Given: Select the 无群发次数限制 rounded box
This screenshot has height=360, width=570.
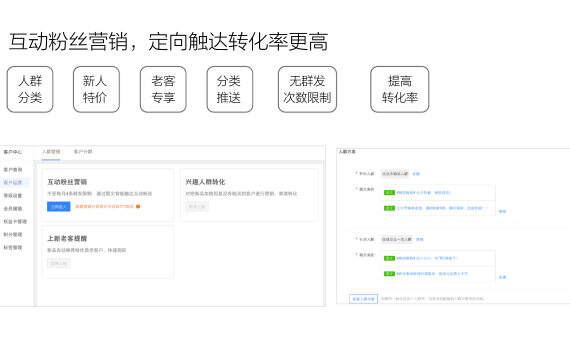Looking at the screenshot, I should [x=308, y=89].
